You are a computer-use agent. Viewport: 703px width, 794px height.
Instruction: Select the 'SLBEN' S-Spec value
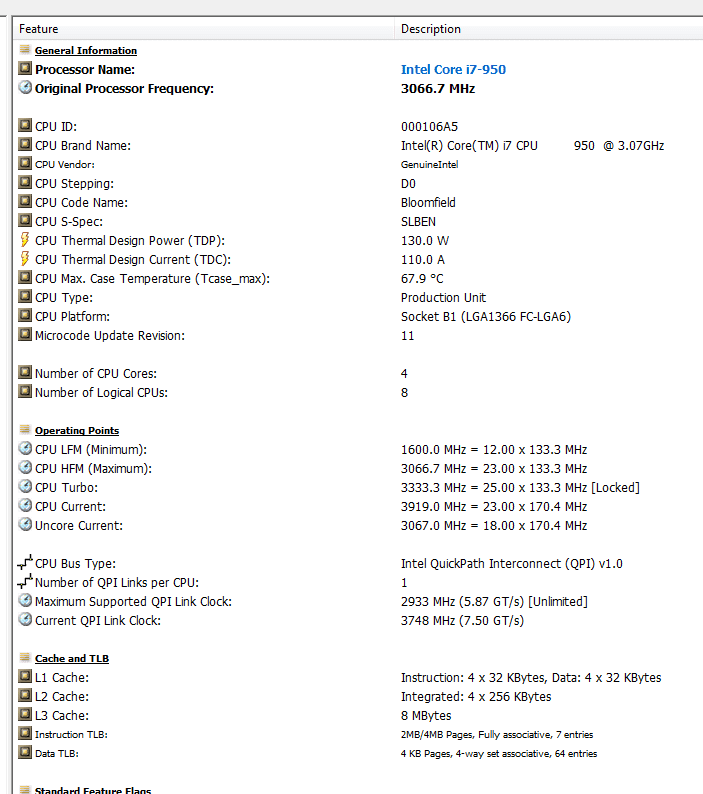pos(418,222)
